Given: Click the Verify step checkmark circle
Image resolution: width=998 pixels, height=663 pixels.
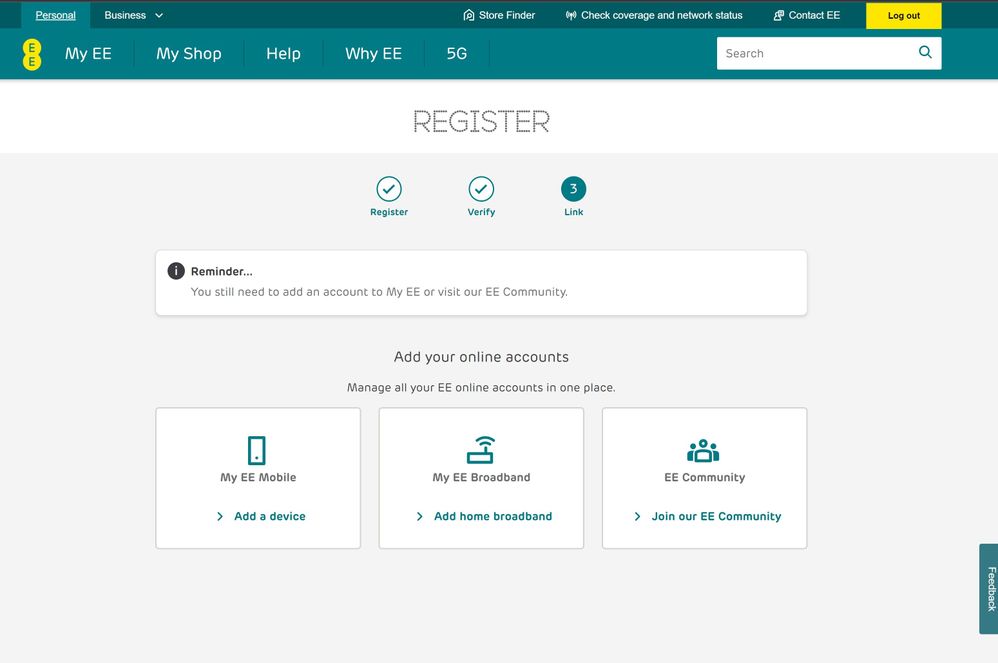Looking at the screenshot, I should (x=481, y=189).
